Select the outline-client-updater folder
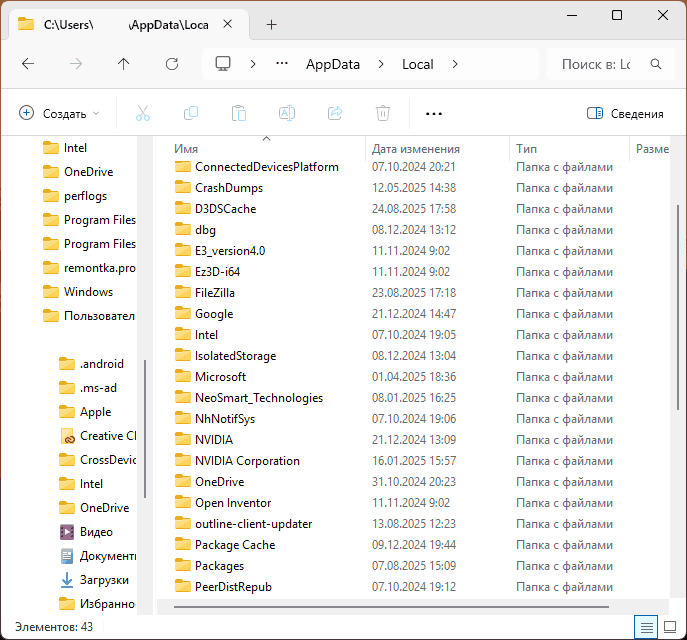 coord(243,524)
